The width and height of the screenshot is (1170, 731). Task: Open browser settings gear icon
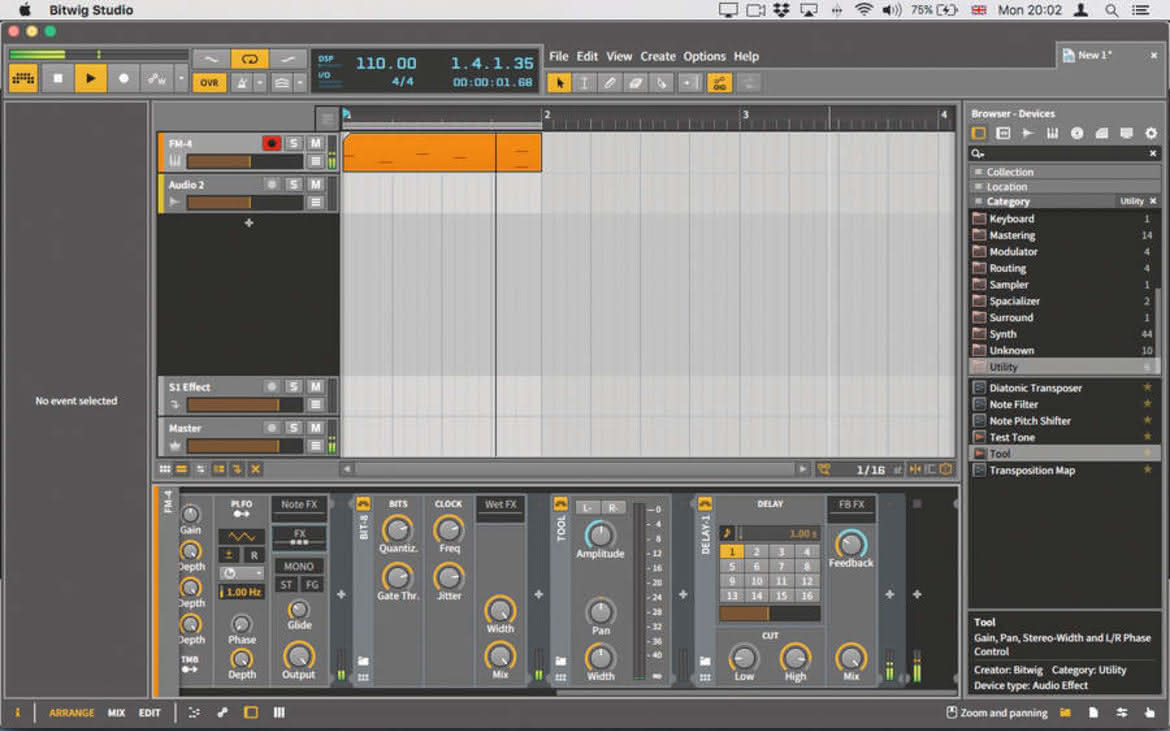click(x=1151, y=134)
